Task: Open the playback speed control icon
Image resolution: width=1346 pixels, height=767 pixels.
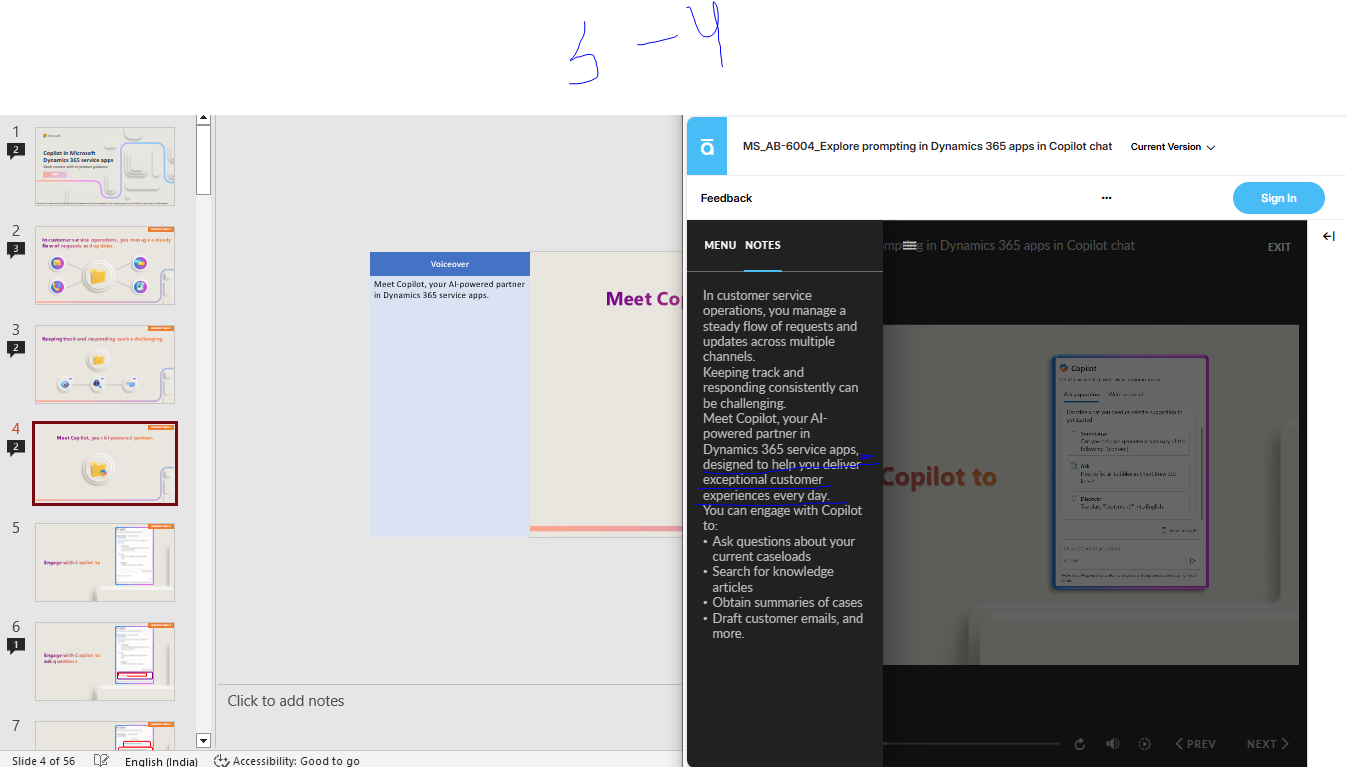Action: click(x=1144, y=743)
